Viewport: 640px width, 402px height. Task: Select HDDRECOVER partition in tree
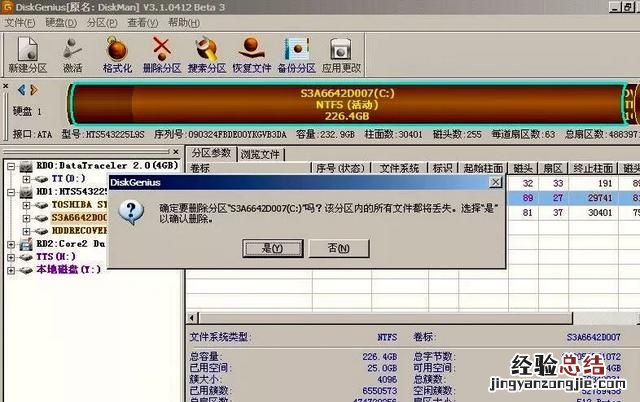click(79, 231)
